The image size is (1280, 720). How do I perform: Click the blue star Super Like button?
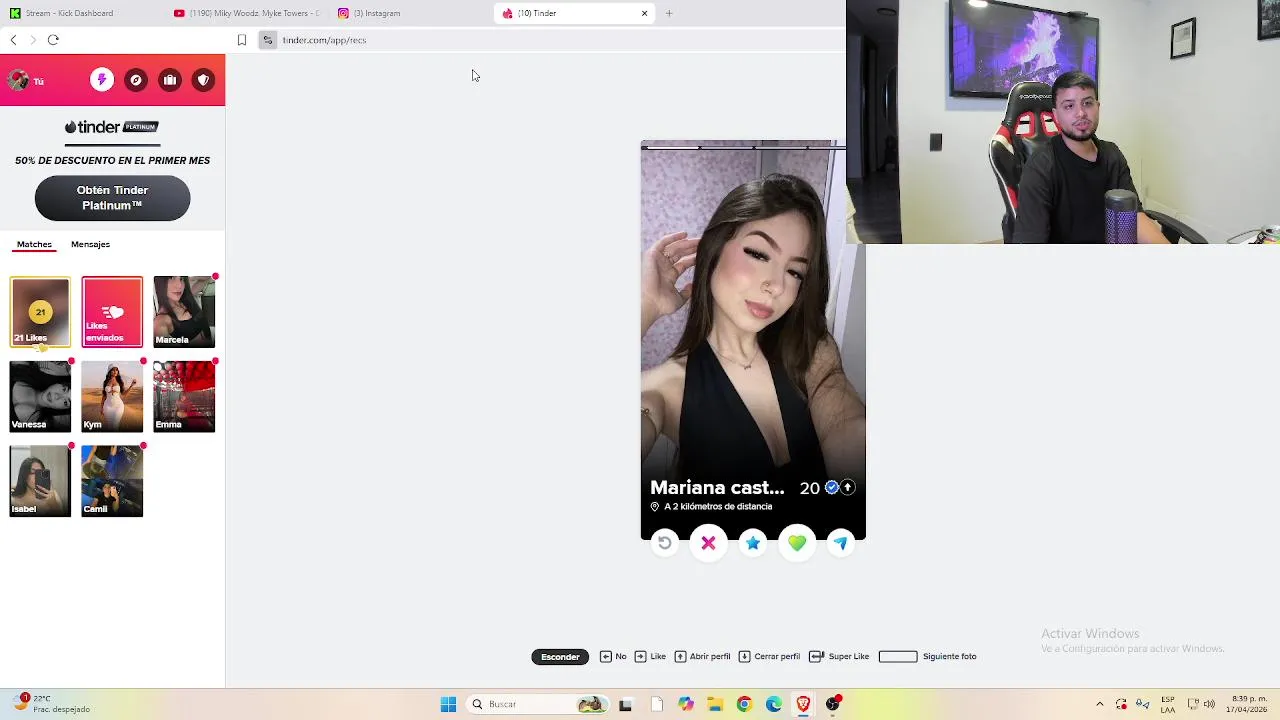point(753,543)
